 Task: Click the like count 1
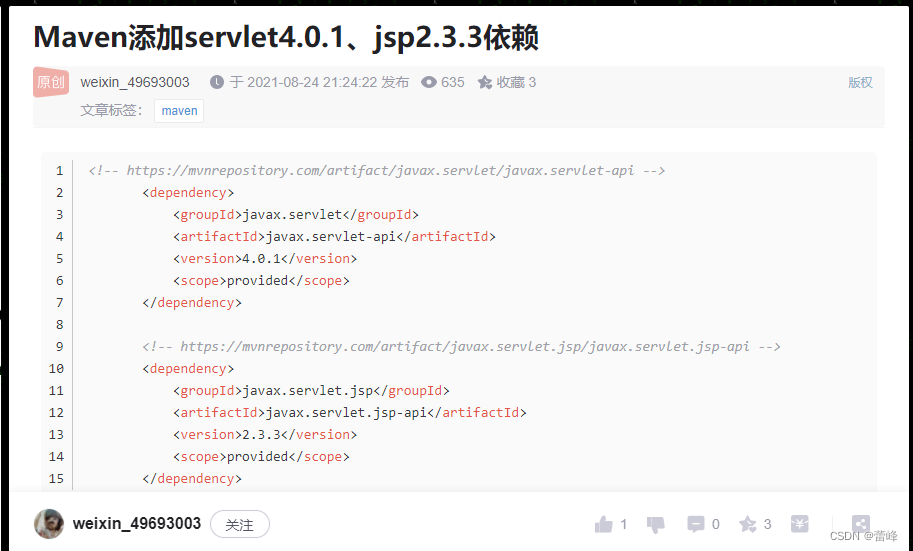coord(624,524)
